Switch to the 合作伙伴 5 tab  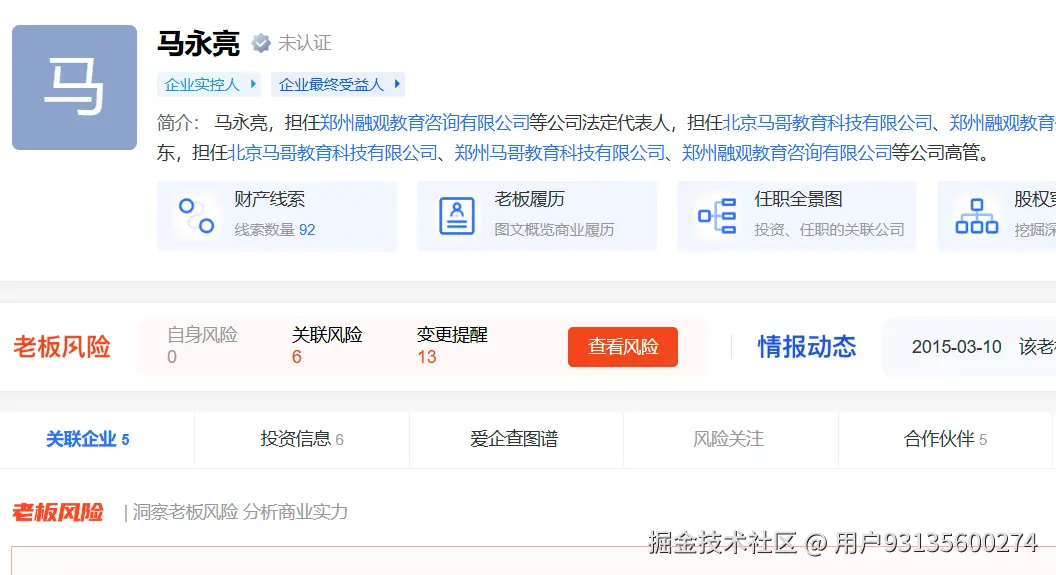pos(945,439)
